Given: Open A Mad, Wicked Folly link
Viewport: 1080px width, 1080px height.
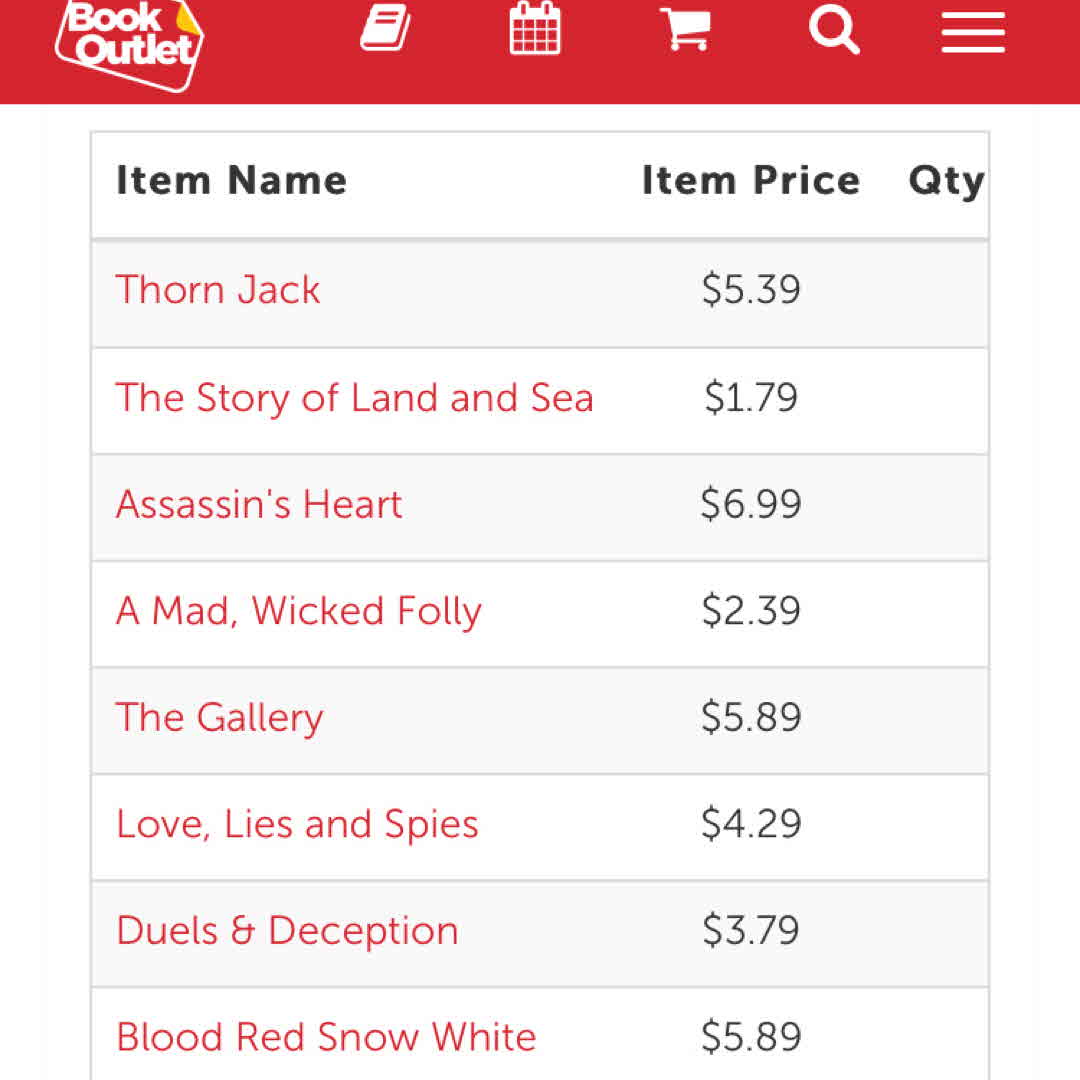Looking at the screenshot, I should coord(299,611).
